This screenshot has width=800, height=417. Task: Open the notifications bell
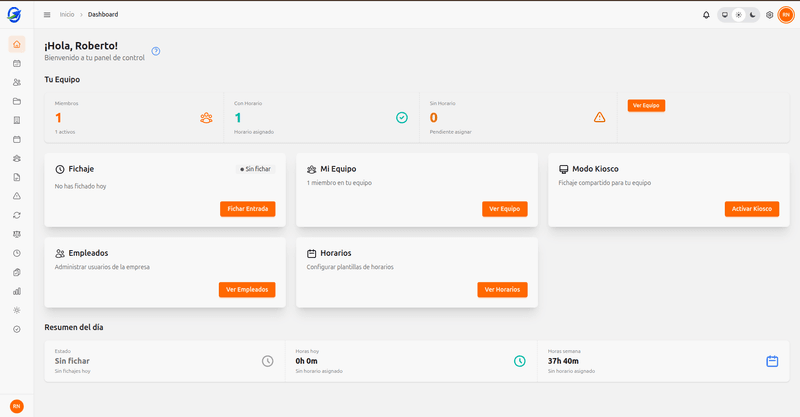(706, 15)
